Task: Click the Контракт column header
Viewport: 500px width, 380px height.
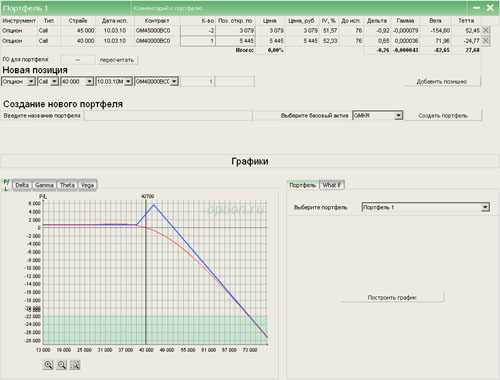Action: click(157, 21)
